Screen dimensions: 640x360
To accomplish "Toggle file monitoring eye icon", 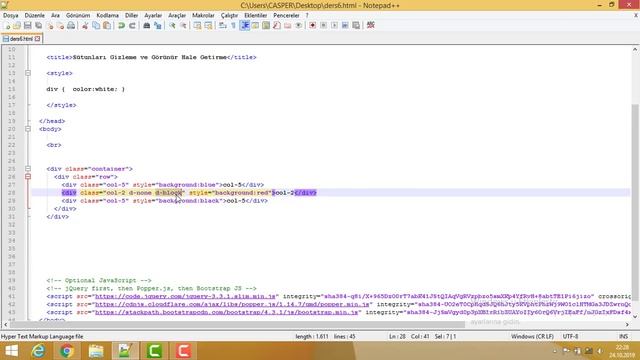I will (x=298, y=25).
